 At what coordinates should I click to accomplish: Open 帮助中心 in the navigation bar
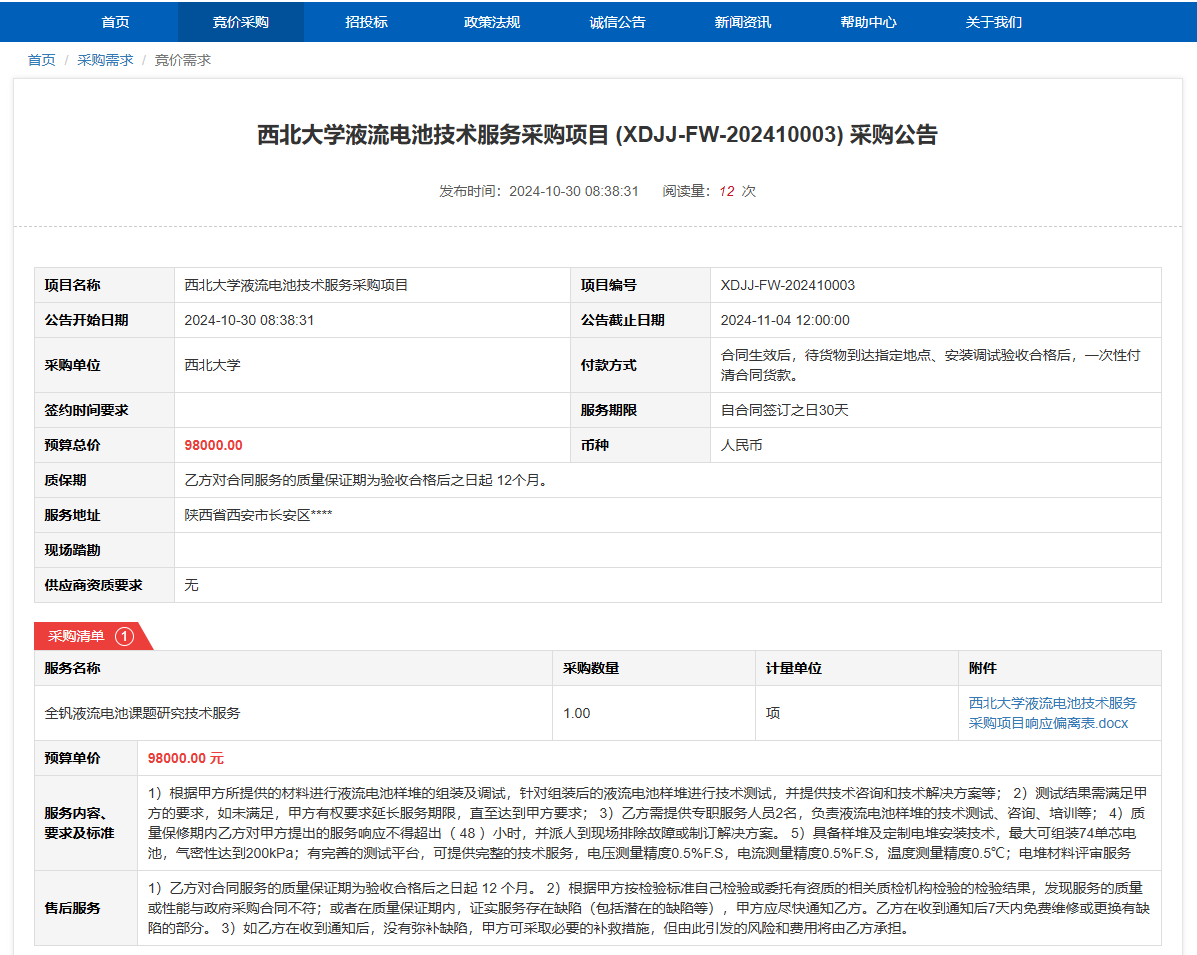click(869, 22)
